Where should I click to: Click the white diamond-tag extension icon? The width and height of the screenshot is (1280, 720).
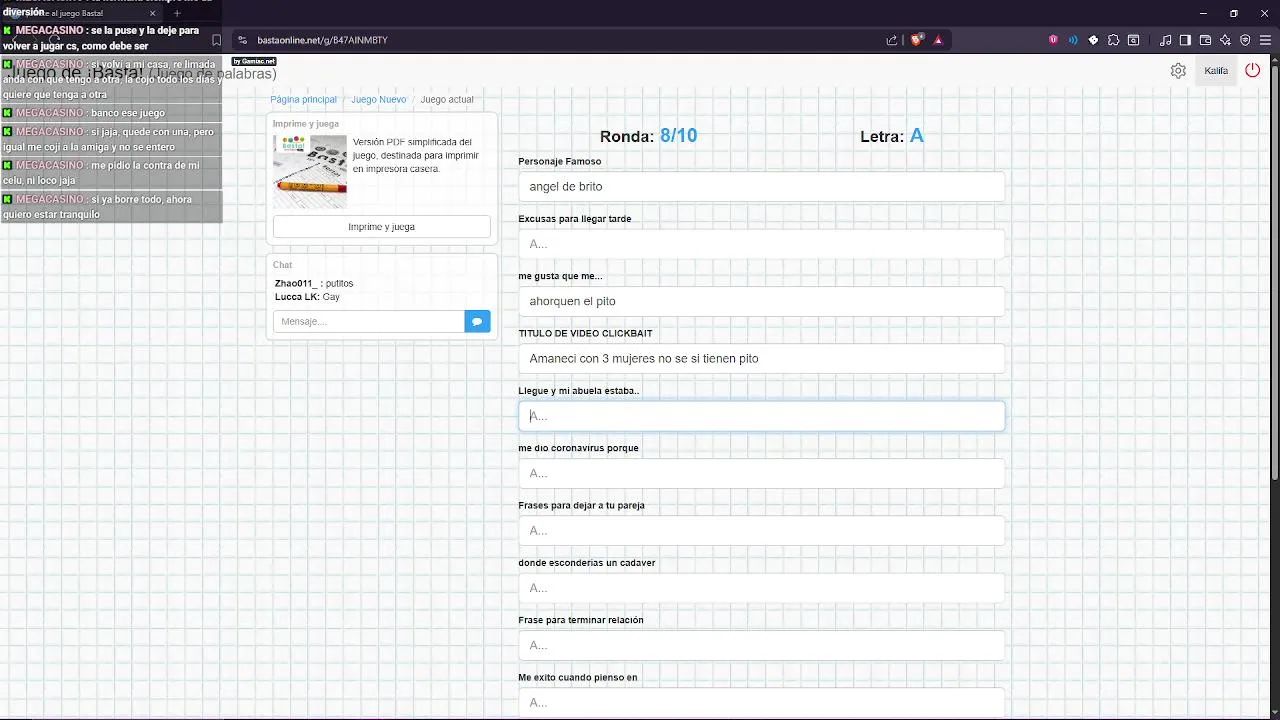click(x=1093, y=40)
